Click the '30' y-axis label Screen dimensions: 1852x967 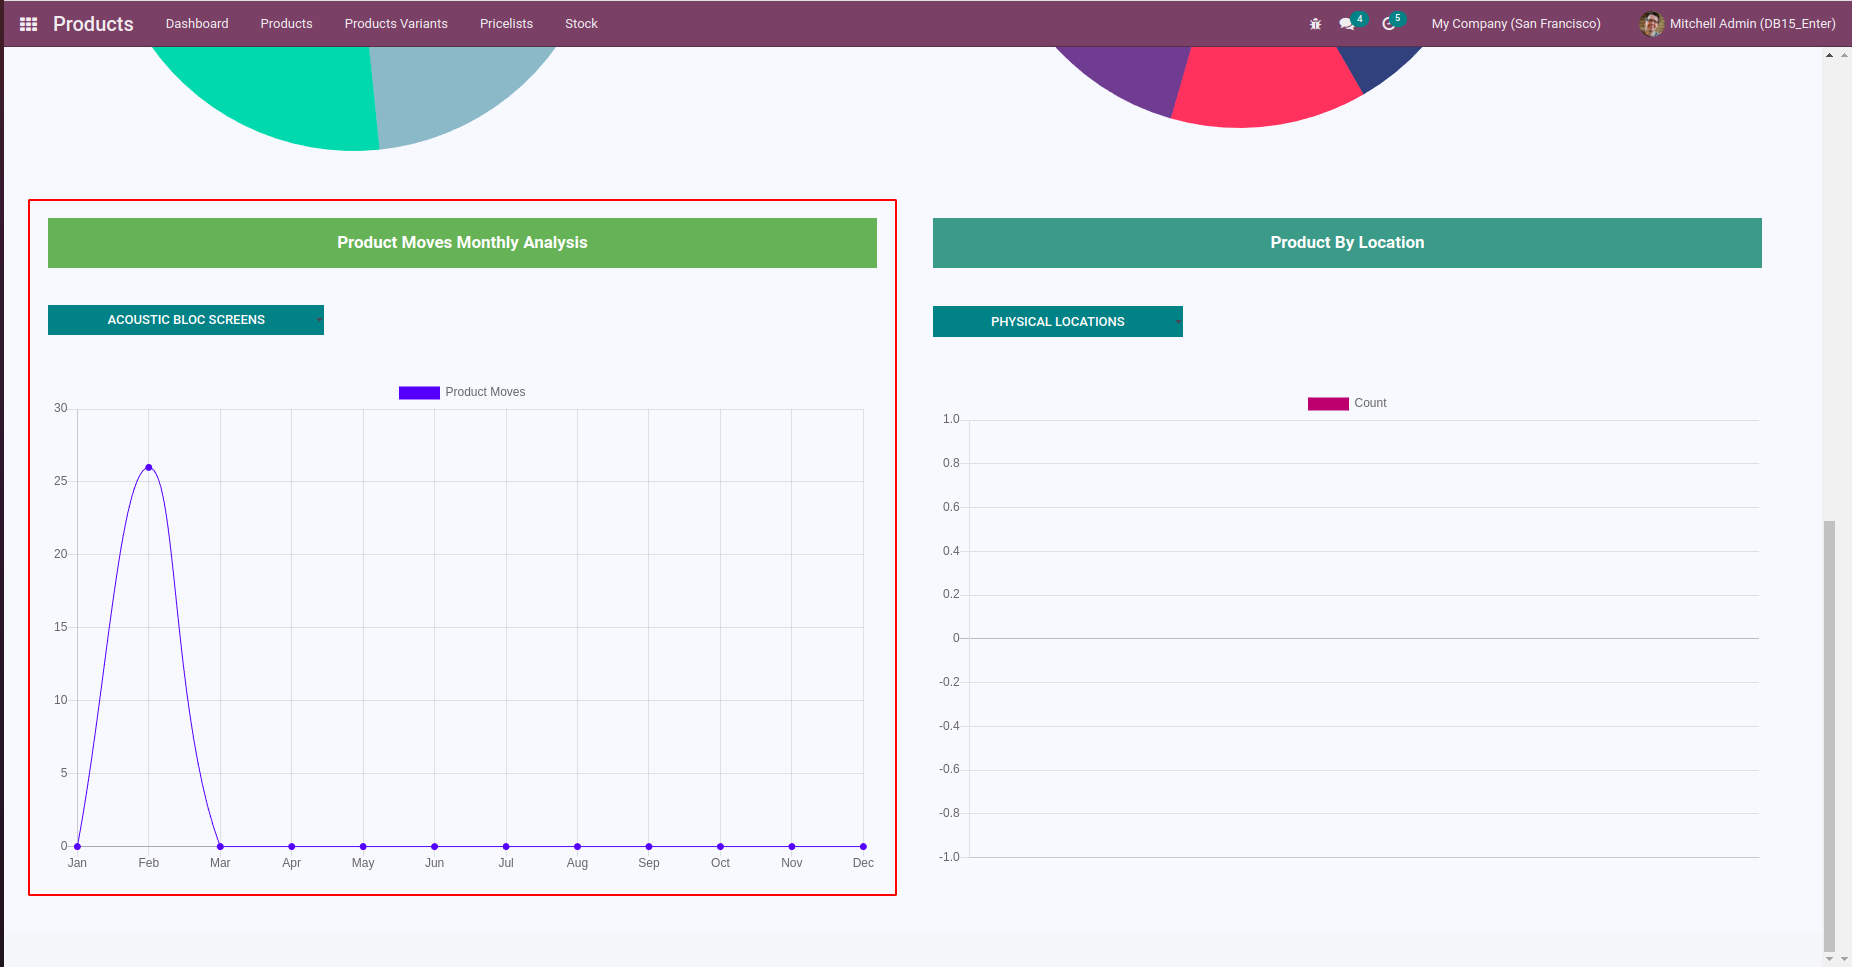[x=61, y=408]
